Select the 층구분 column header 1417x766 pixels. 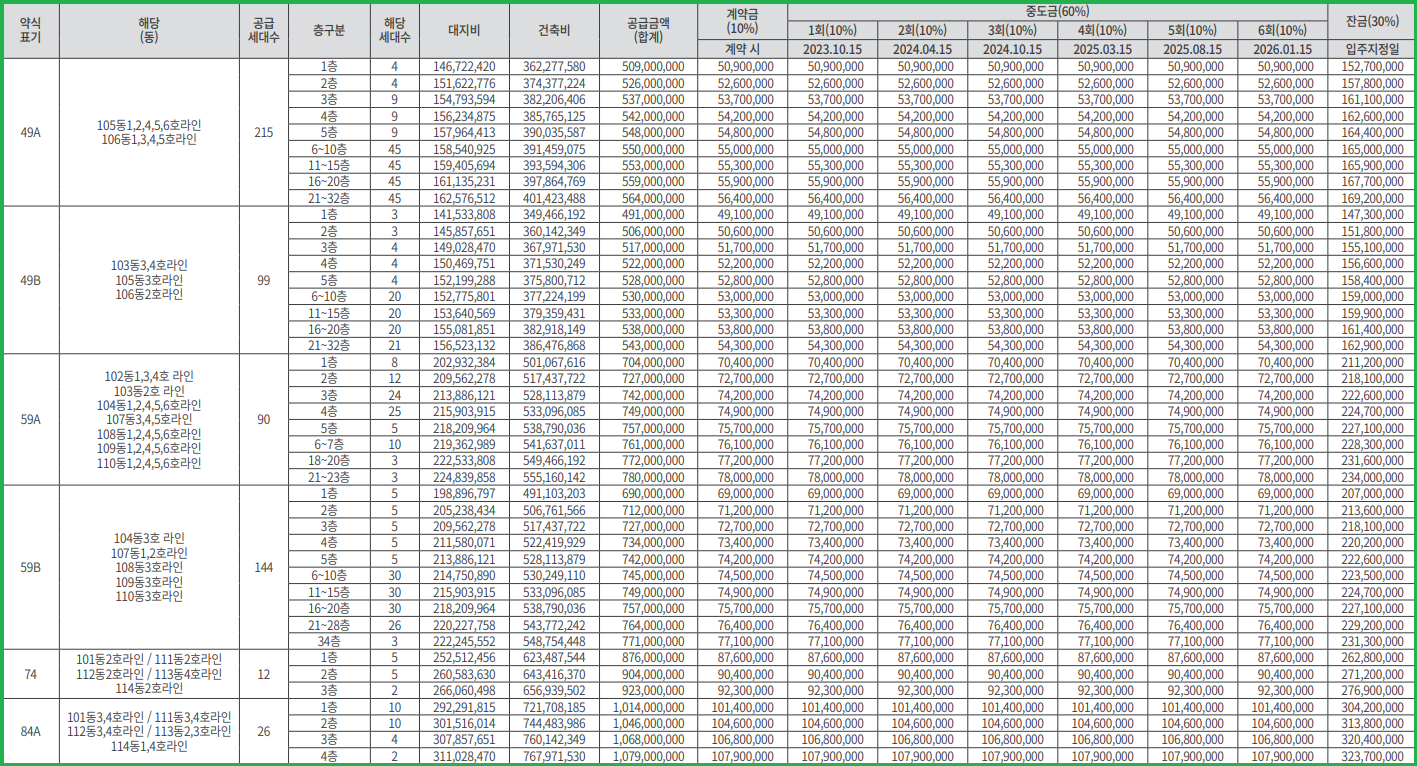(x=329, y=30)
